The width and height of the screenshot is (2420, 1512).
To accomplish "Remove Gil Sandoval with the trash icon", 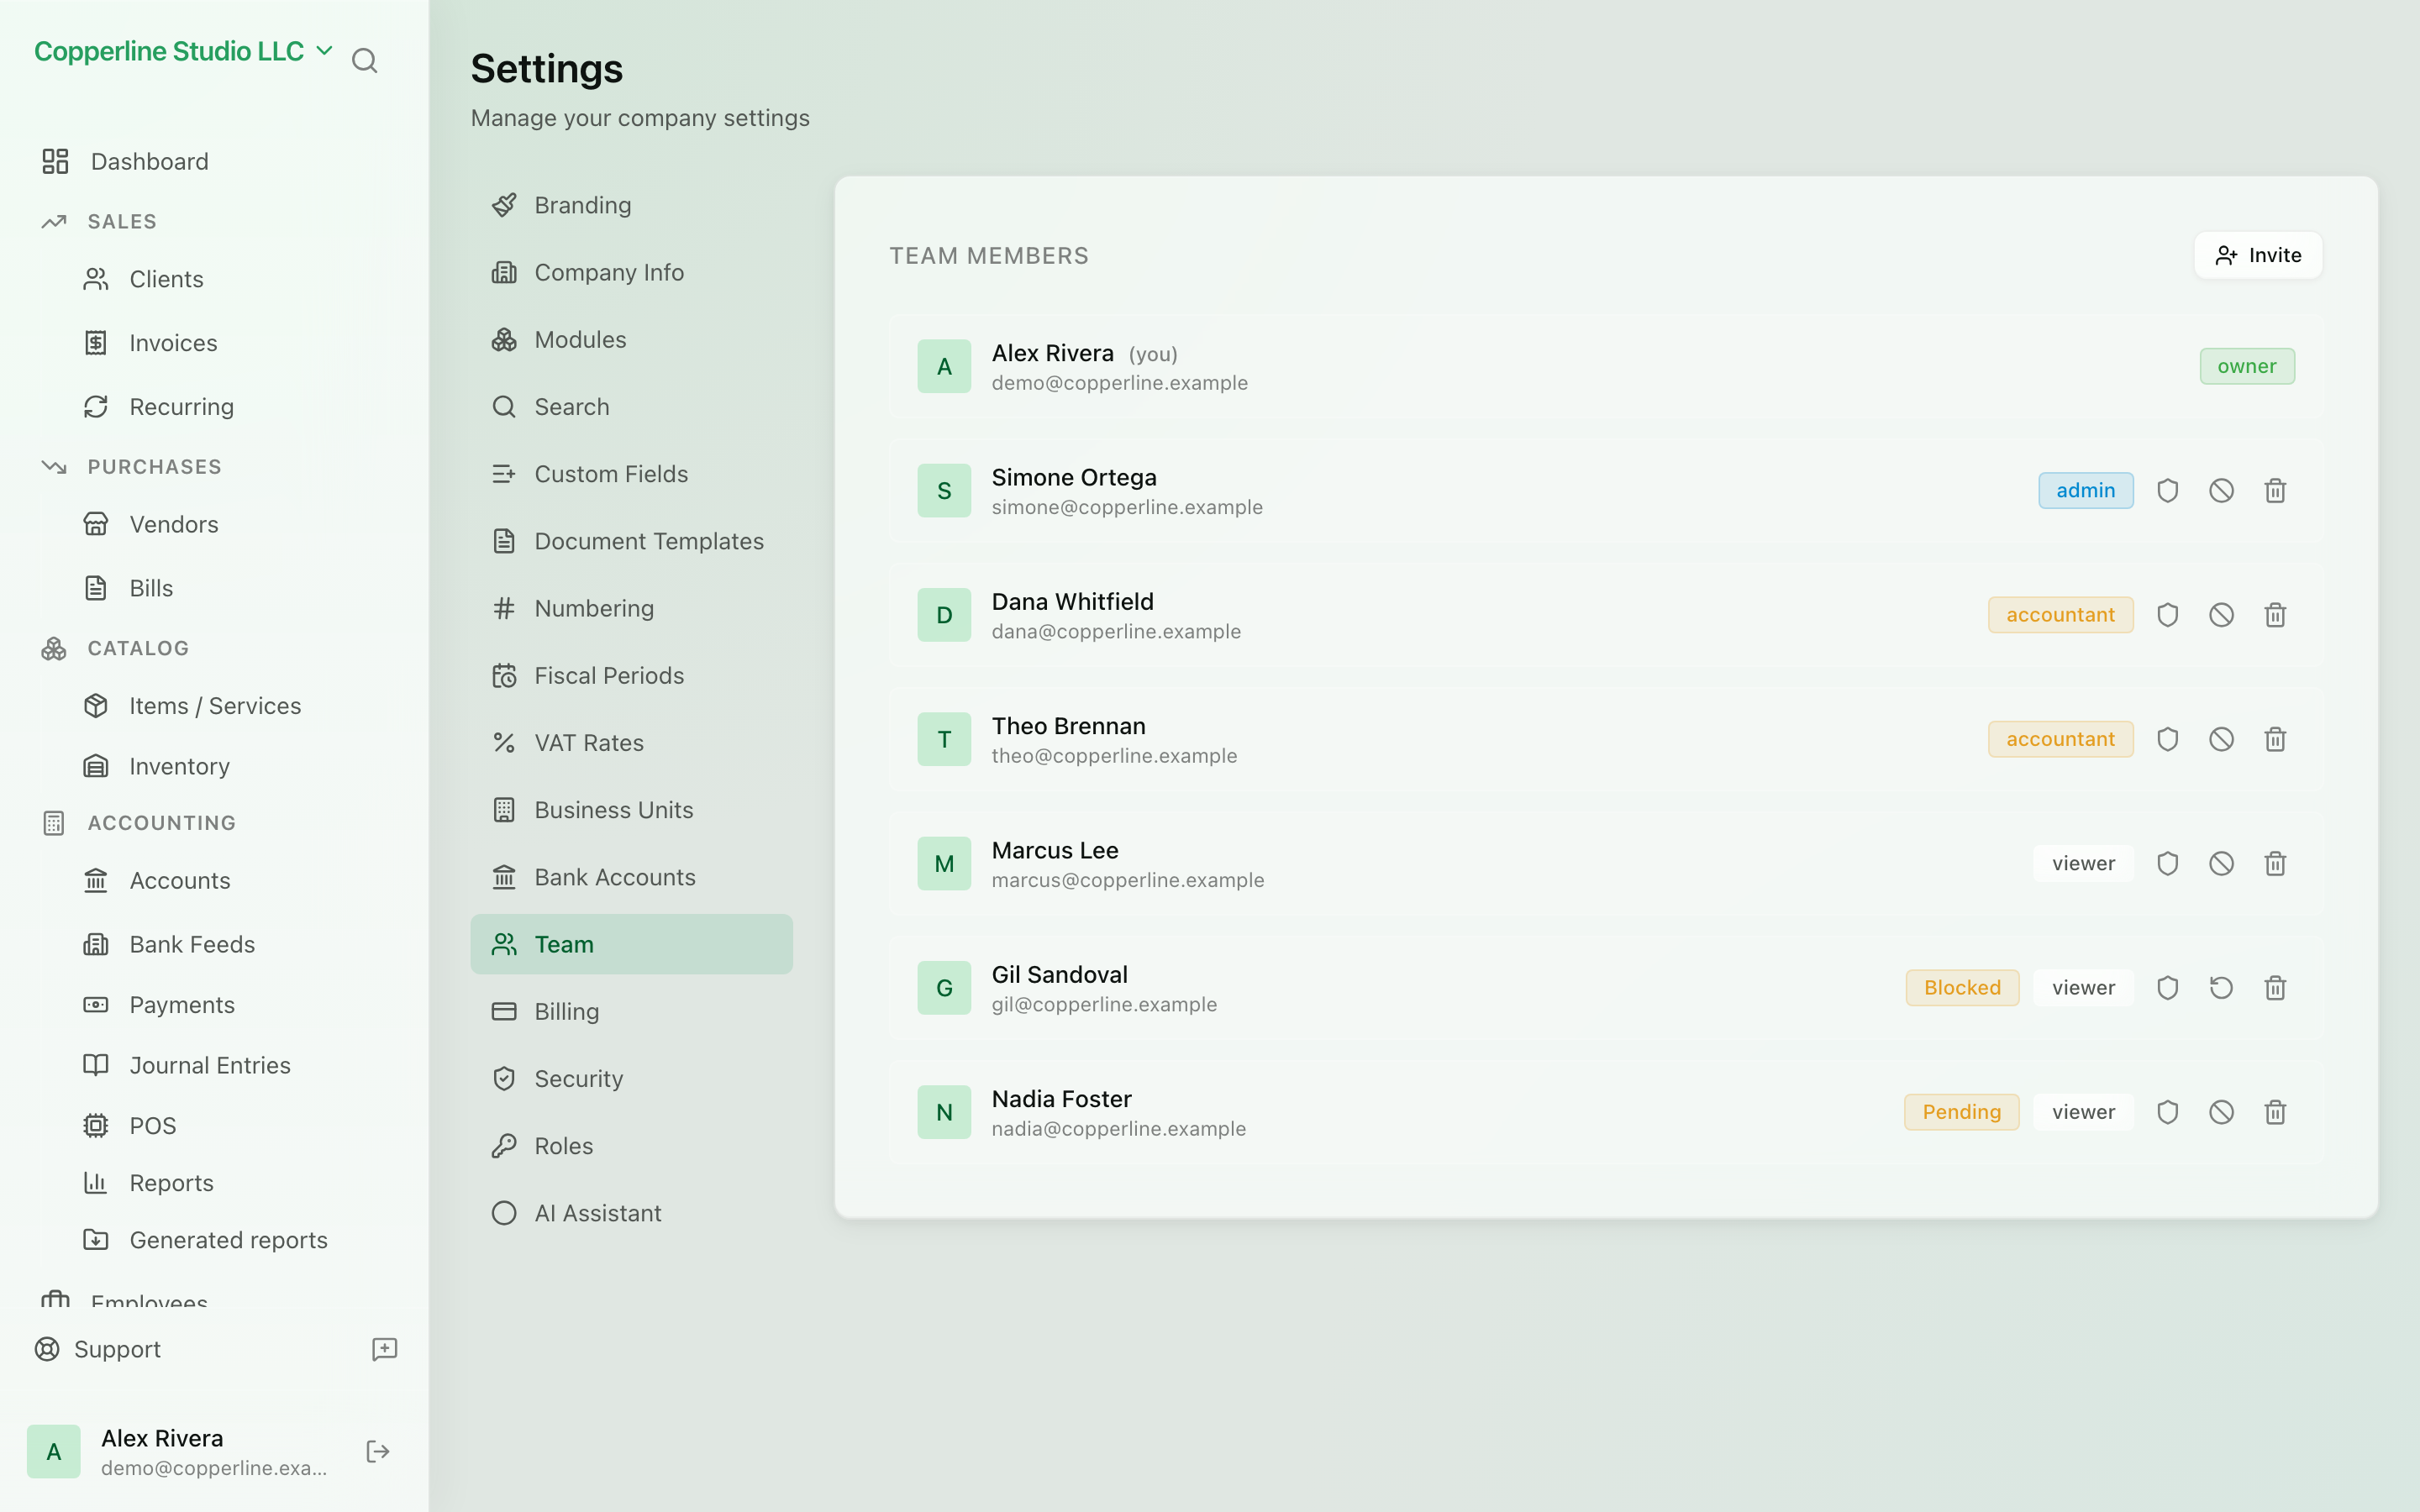I will [x=2275, y=988].
